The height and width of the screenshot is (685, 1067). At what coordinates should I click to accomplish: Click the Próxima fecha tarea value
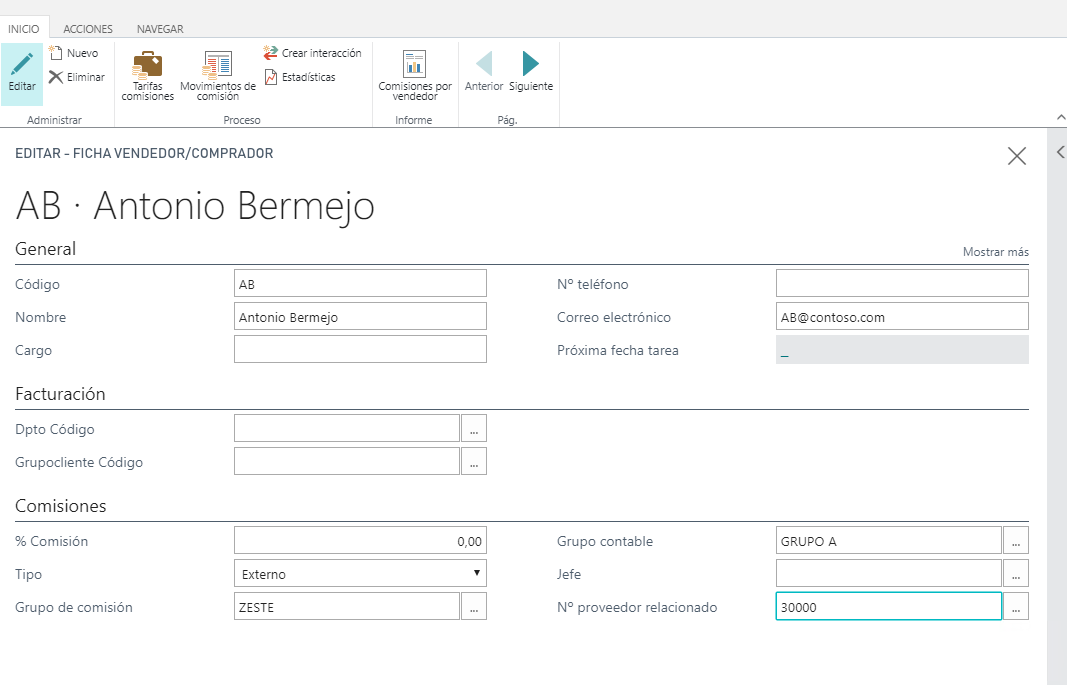[902, 350]
